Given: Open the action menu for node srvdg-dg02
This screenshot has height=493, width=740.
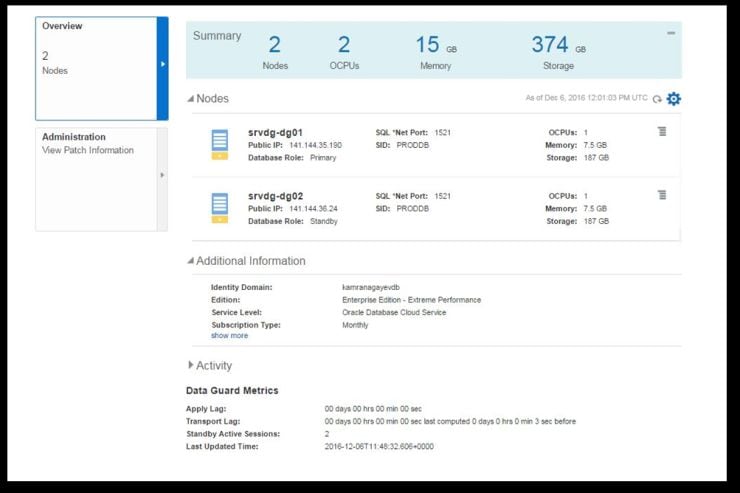Looking at the screenshot, I should [x=662, y=195].
